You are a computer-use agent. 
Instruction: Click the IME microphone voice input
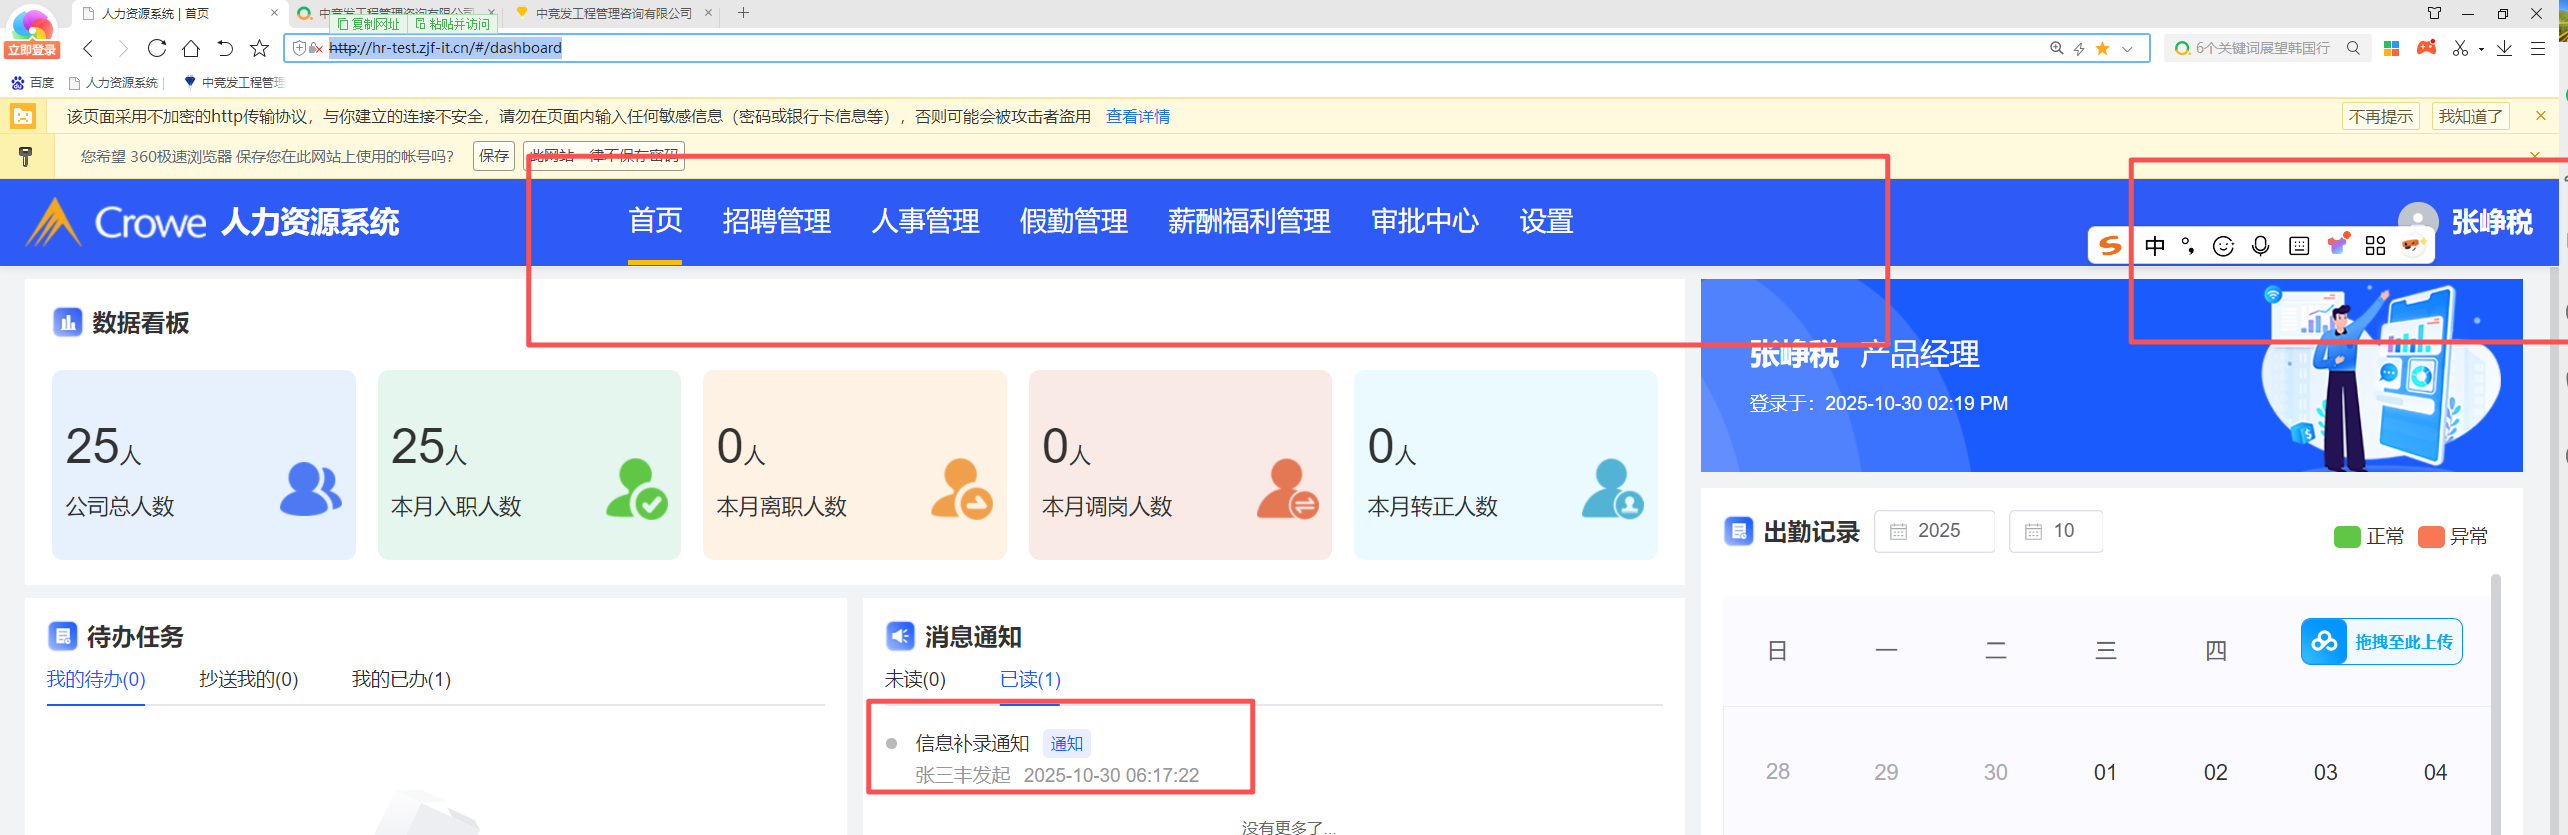[x=2260, y=246]
